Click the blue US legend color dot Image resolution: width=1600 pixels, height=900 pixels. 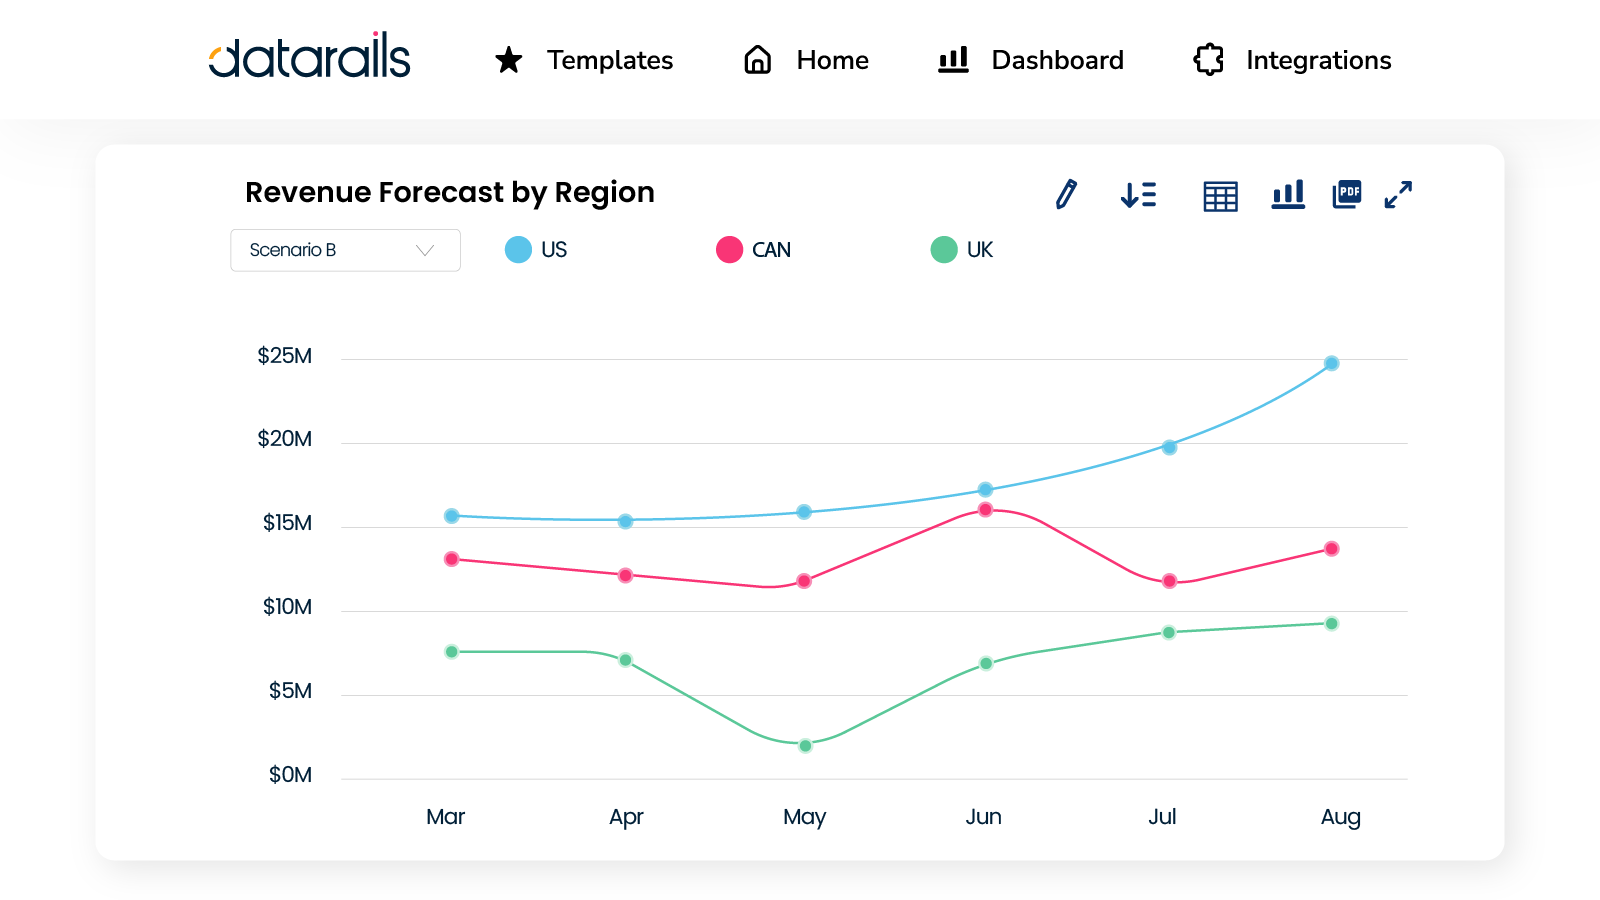519,249
